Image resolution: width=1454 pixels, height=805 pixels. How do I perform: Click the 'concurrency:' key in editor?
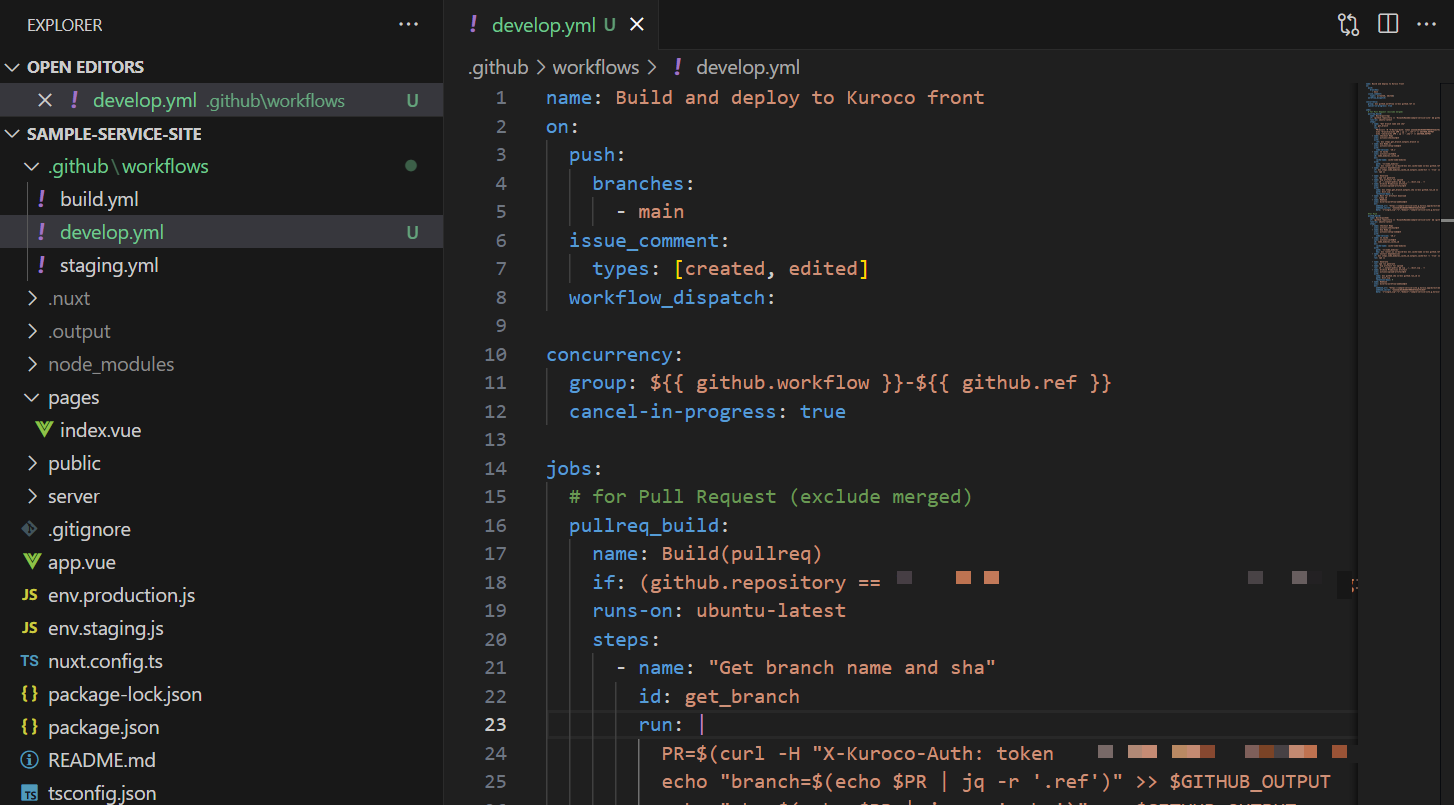click(x=615, y=354)
